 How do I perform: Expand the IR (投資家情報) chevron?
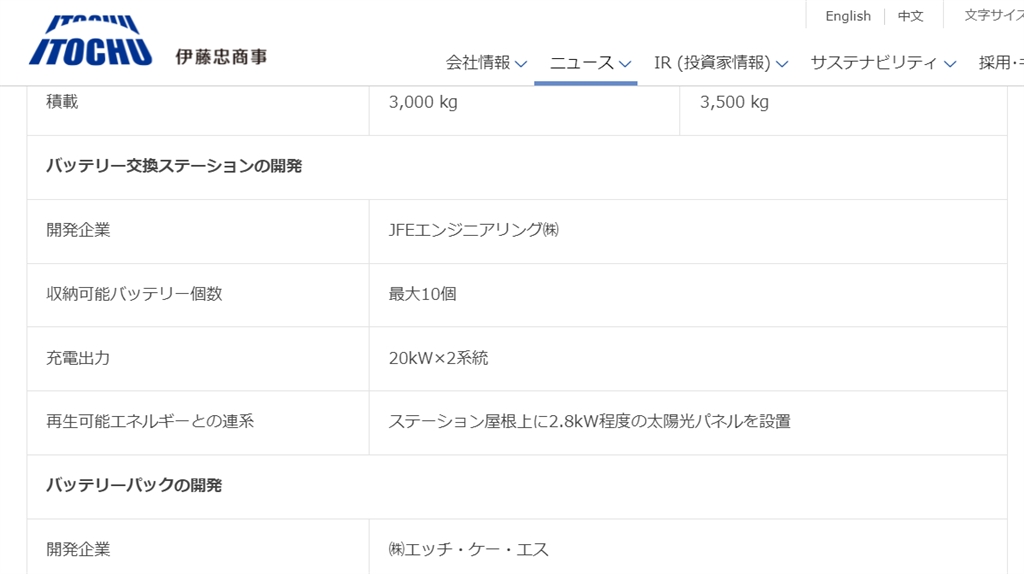(x=782, y=64)
